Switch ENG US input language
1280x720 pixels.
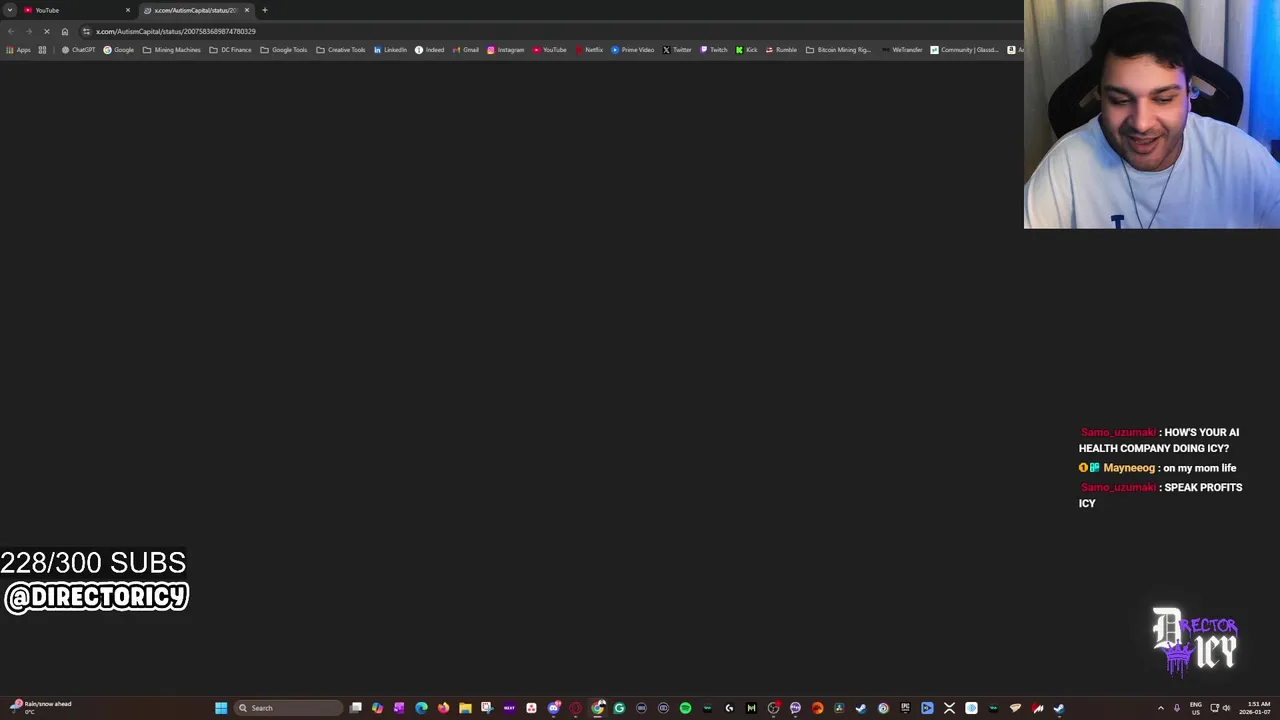click(1195, 708)
